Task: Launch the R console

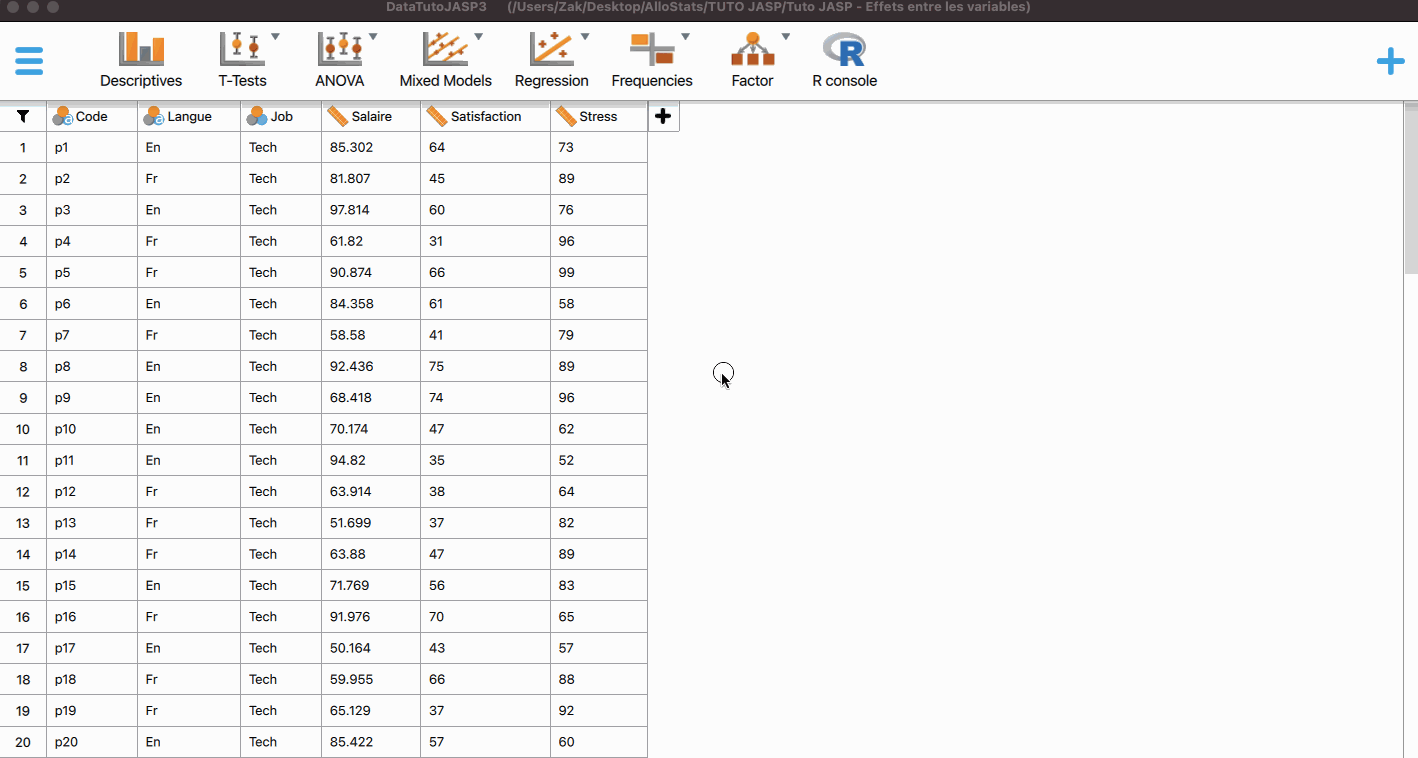Action: click(844, 61)
